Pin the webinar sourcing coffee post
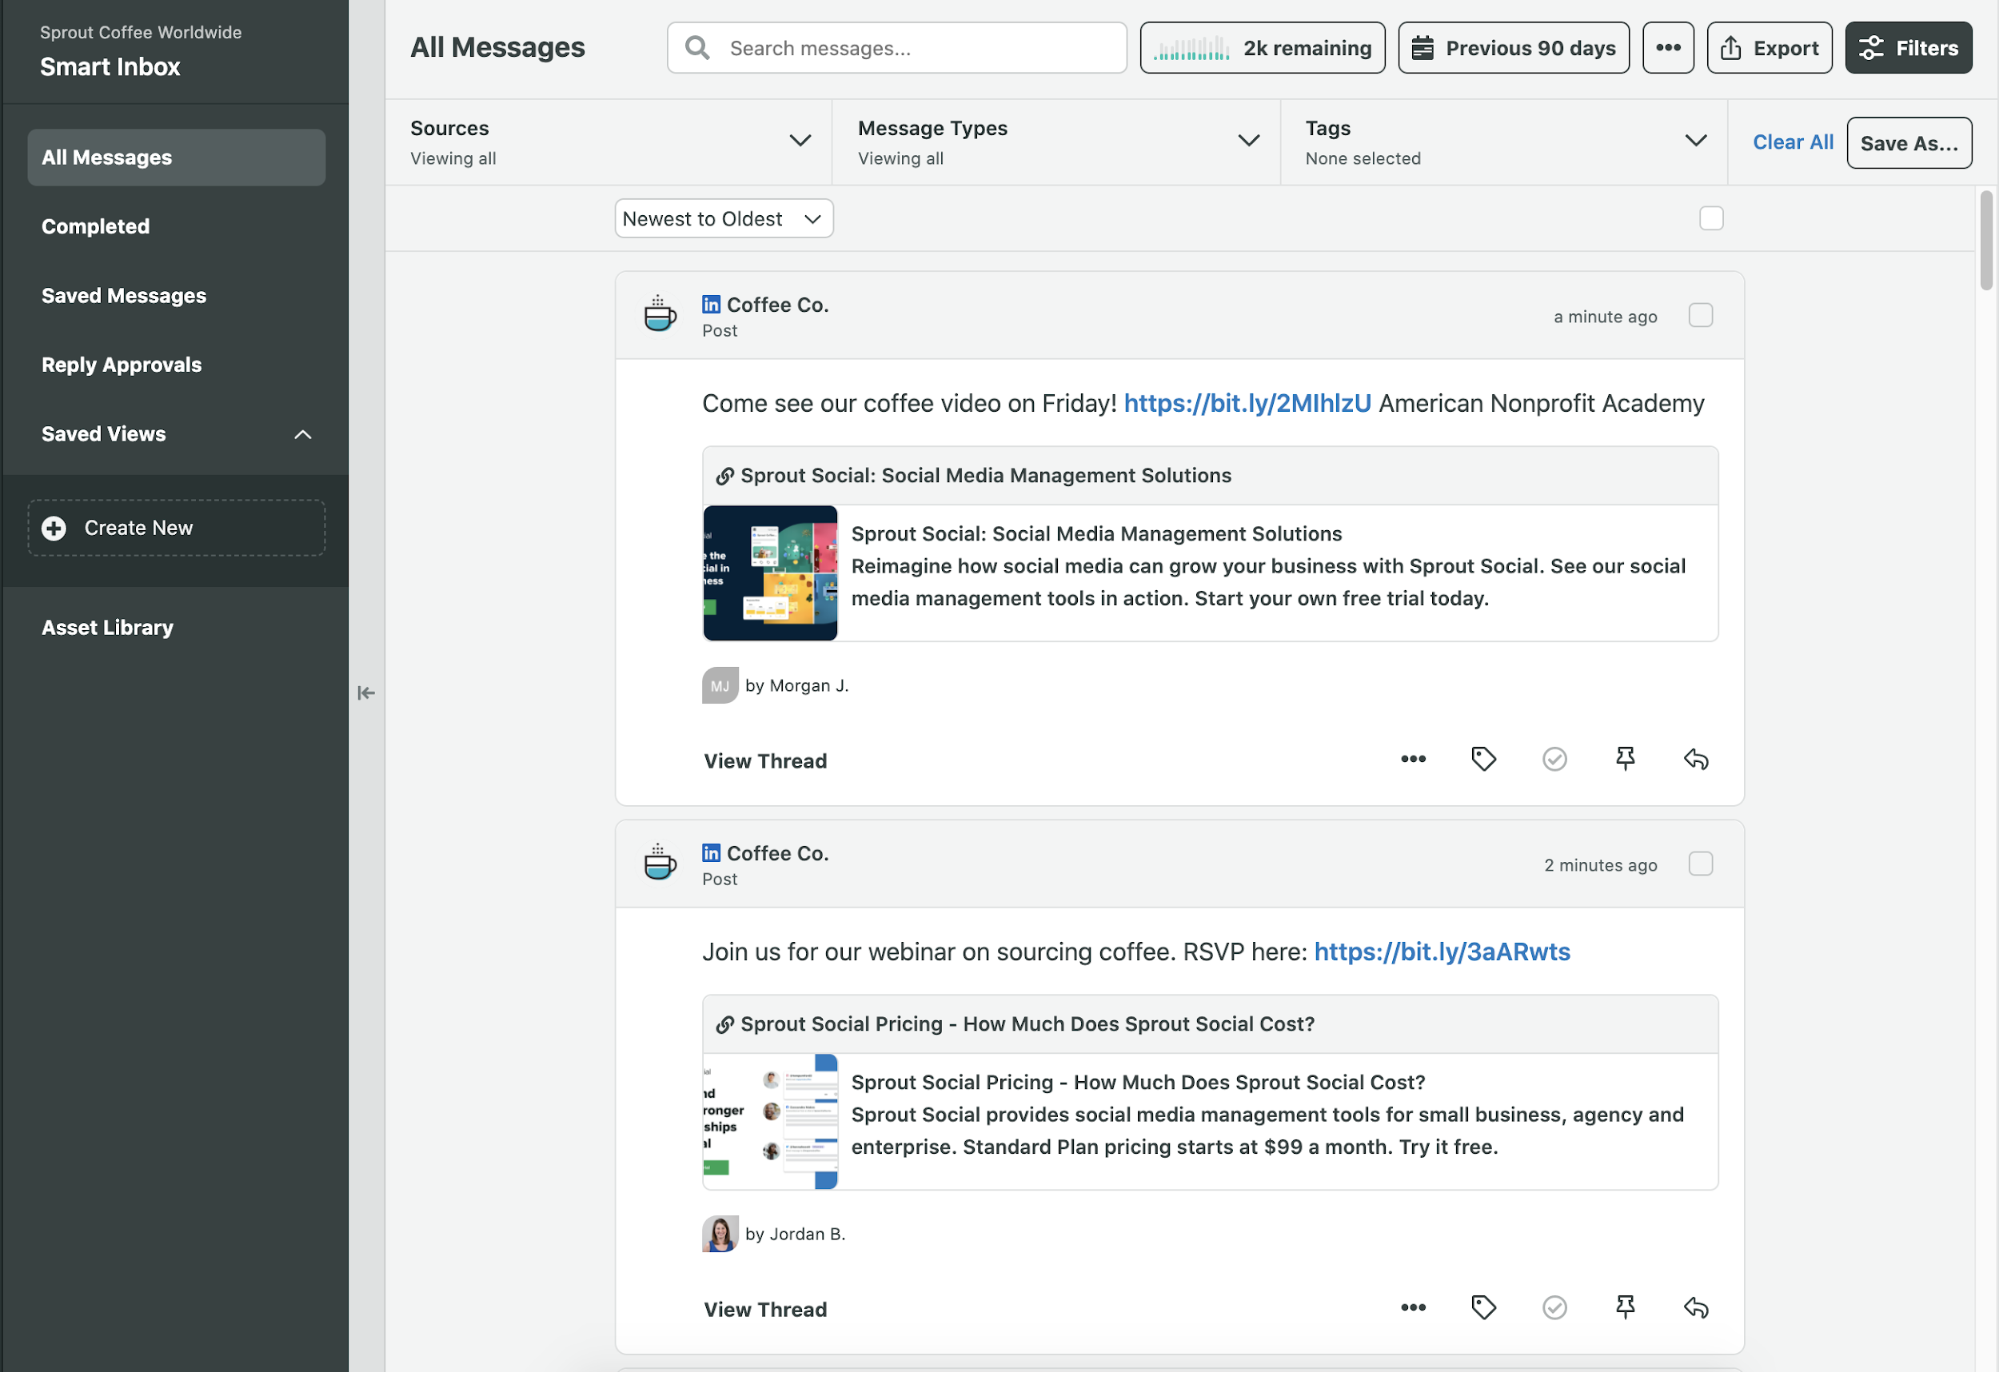 pyautogui.click(x=1626, y=1307)
